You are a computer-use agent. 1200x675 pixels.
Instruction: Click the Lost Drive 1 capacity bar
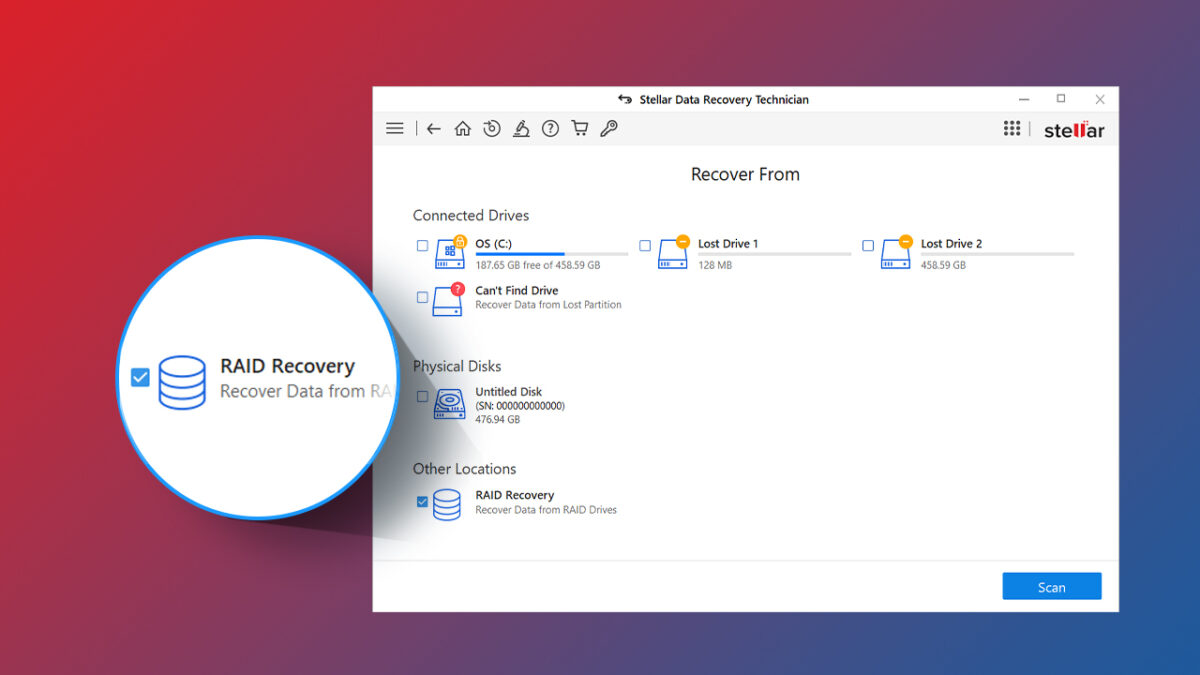(775, 254)
